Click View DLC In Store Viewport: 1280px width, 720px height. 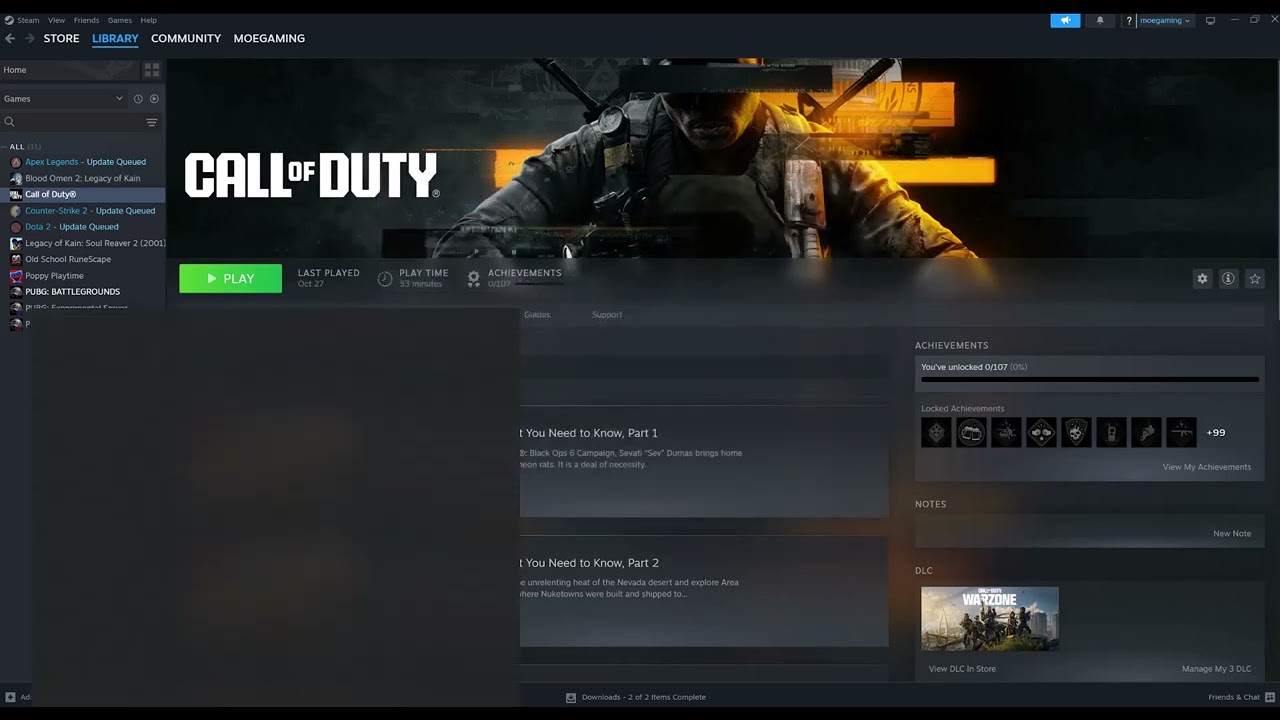962,669
